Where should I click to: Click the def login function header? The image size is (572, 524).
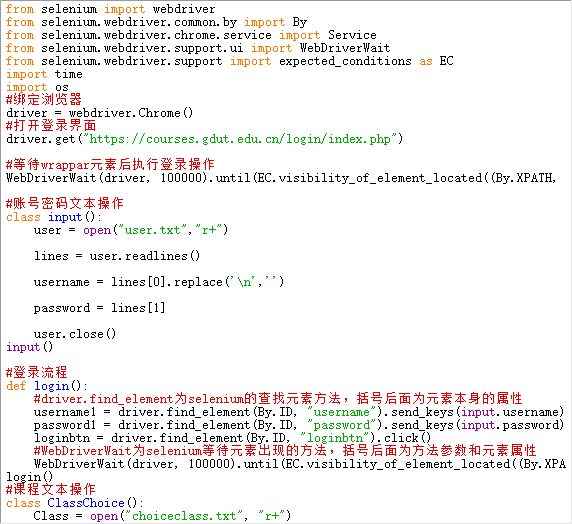point(47,386)
